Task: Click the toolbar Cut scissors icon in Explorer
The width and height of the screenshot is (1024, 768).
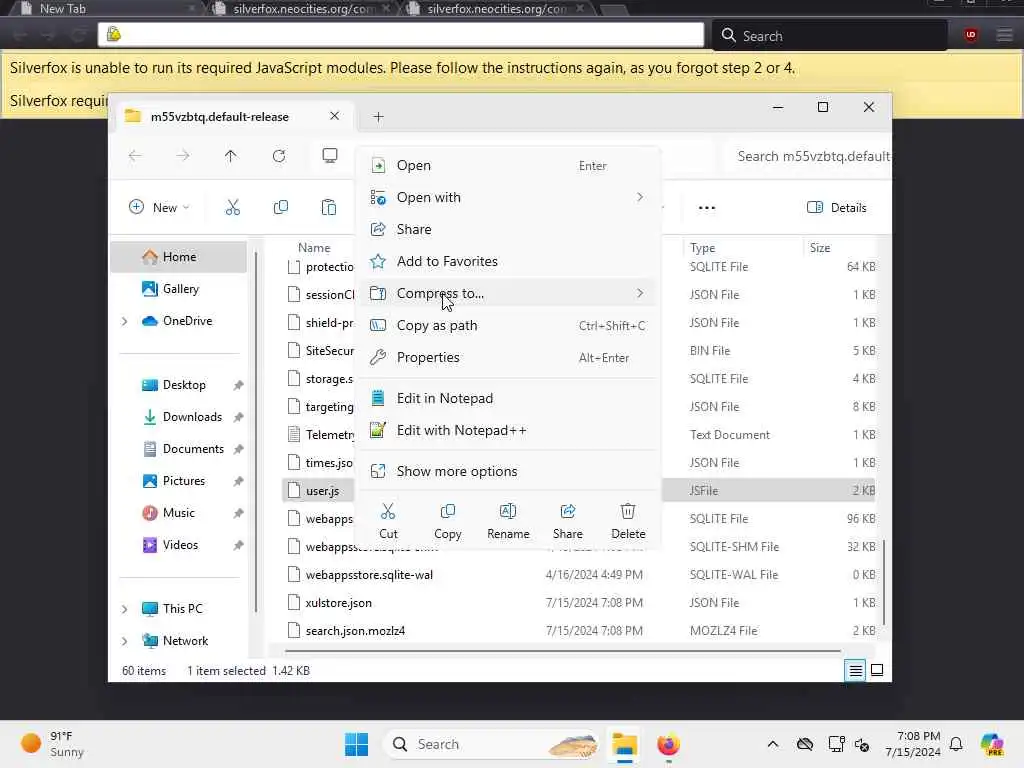Action: click(232, 208)
